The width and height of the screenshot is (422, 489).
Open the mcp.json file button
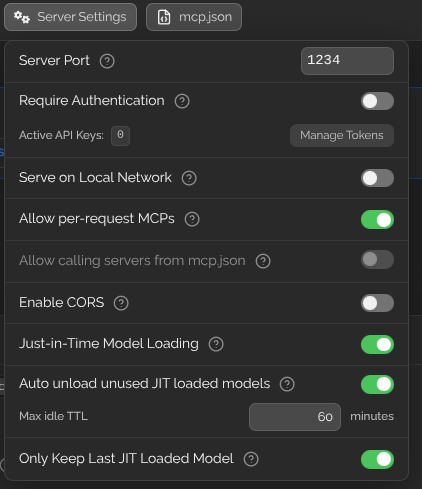pyautogui.click(x=194, y=17)
